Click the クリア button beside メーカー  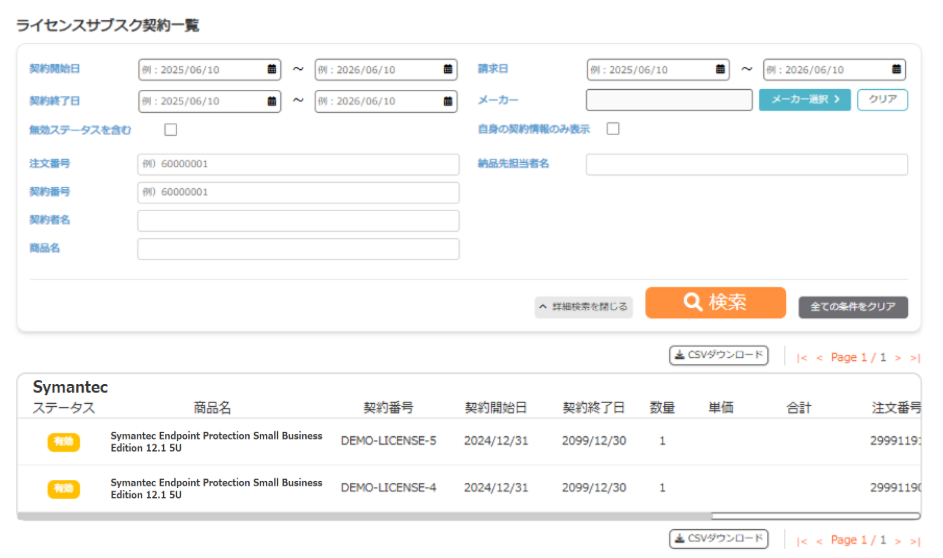coord(882,99)
